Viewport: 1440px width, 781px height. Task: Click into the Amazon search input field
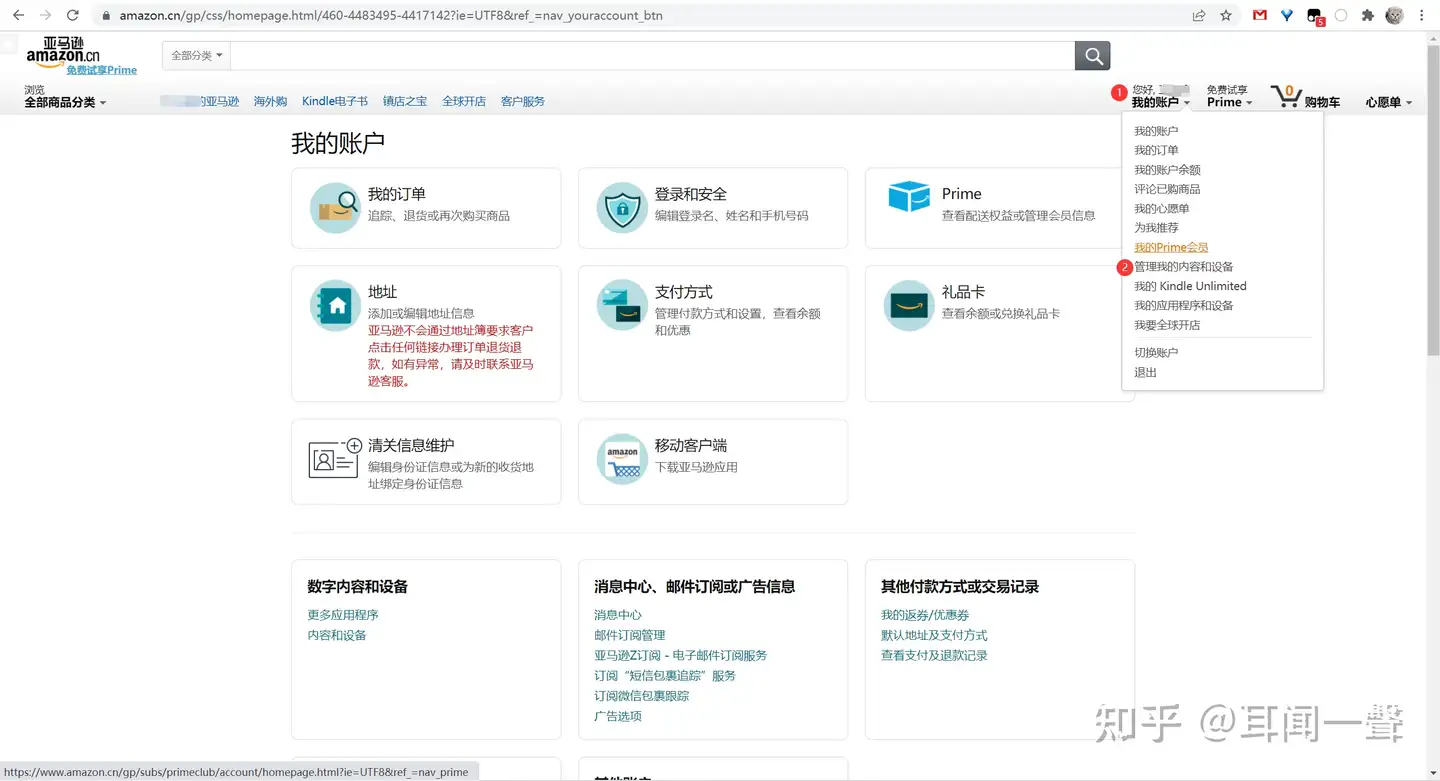coord(652,56)
